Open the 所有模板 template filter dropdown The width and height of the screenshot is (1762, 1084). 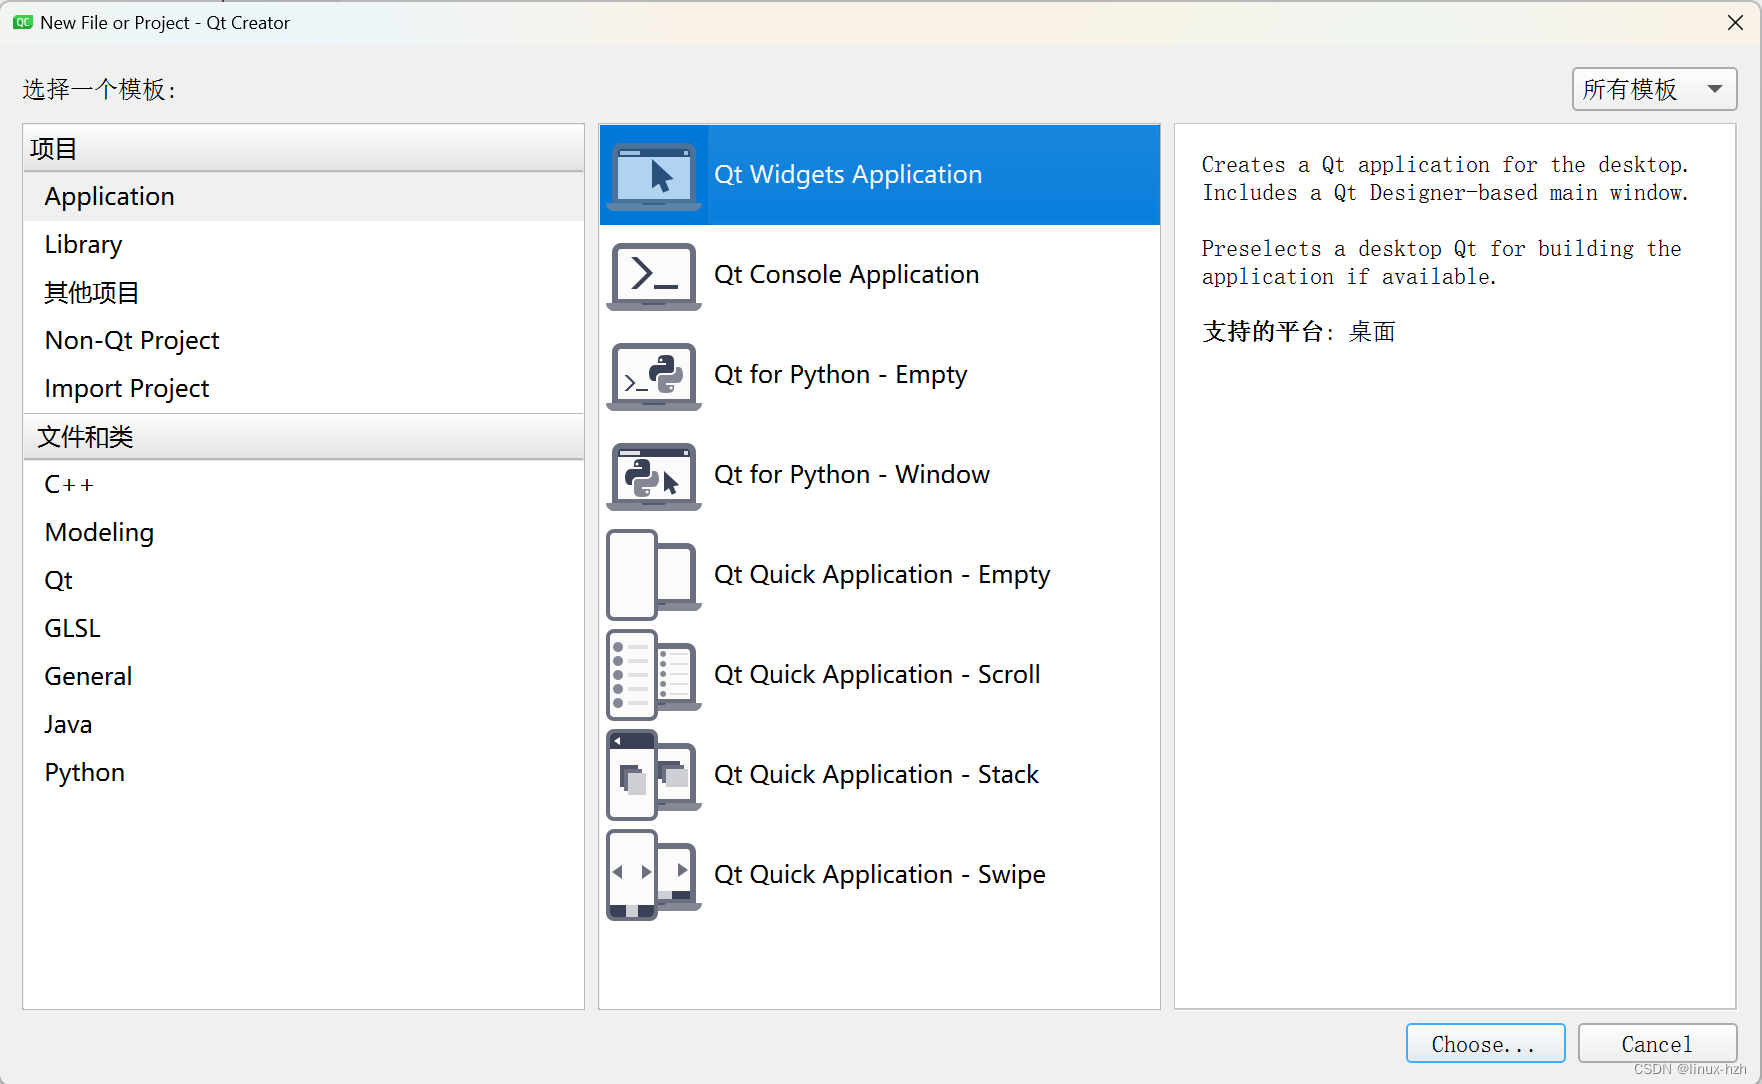click(x=1654, y=89)
